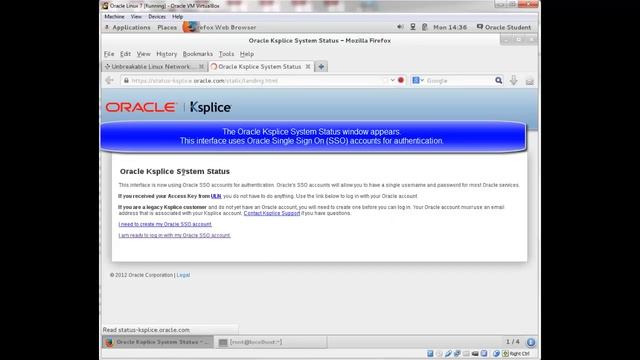Viewport: 640px width, 360px height.
Task: Click VirtualBox USB status icon
Action: pyautogui.click(x=448, y=353)
